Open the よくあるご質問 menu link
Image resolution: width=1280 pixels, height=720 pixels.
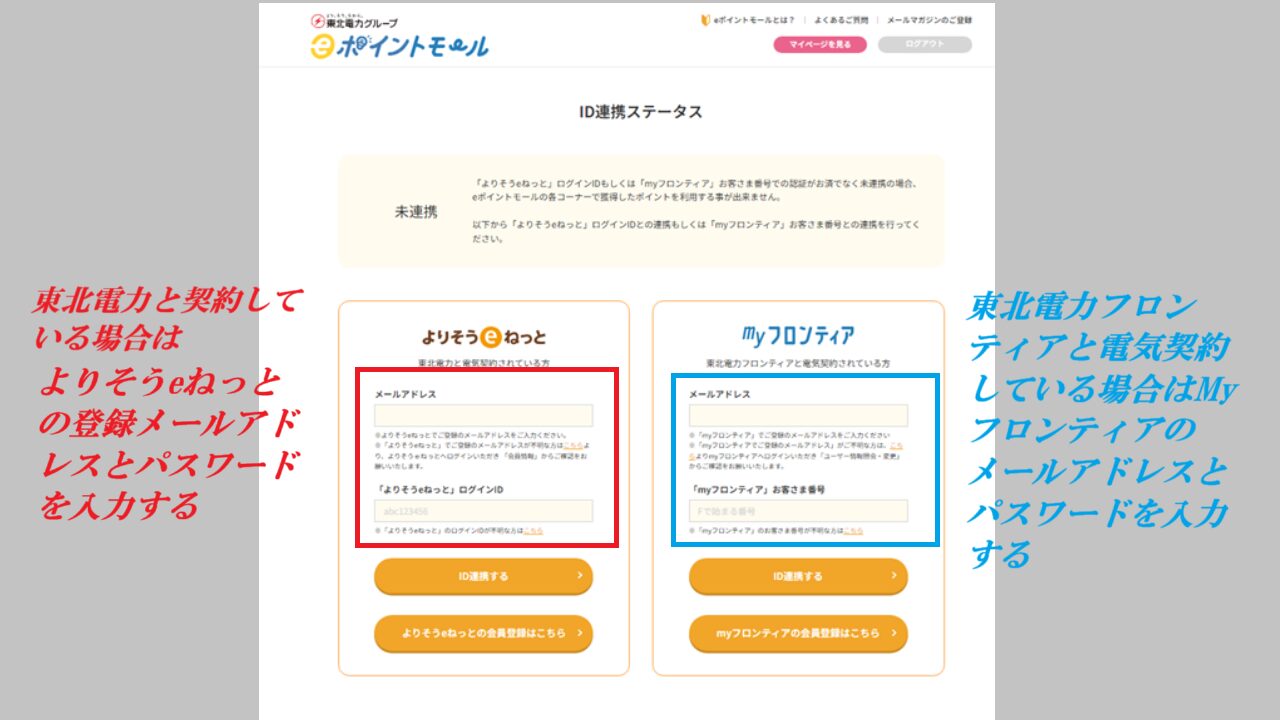coord(841,20)
